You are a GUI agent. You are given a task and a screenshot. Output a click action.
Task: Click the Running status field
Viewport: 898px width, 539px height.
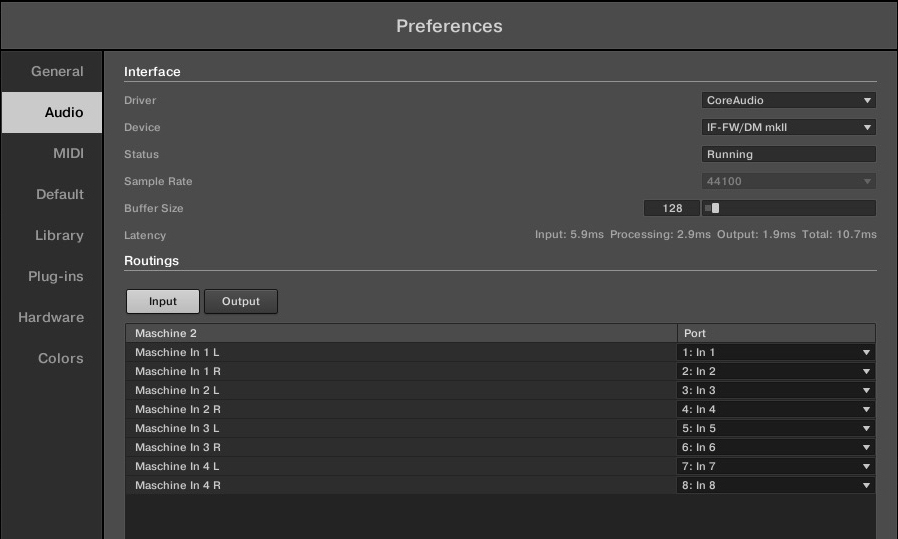coord(789,154)
